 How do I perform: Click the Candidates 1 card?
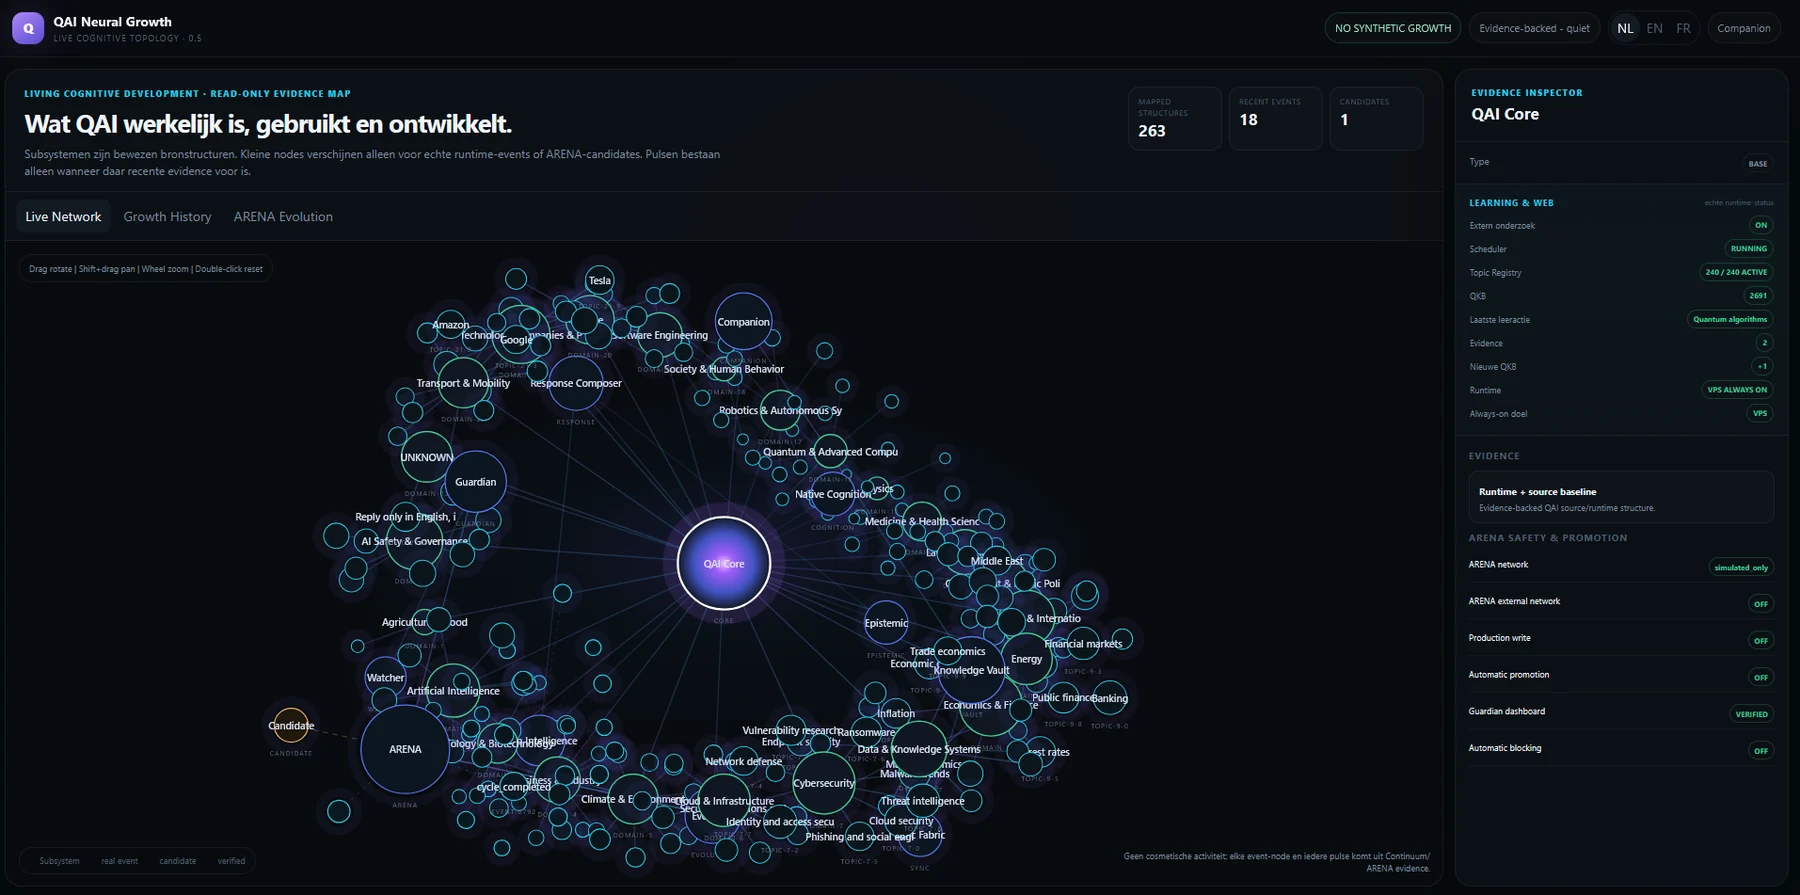[x=1376, y=119]
